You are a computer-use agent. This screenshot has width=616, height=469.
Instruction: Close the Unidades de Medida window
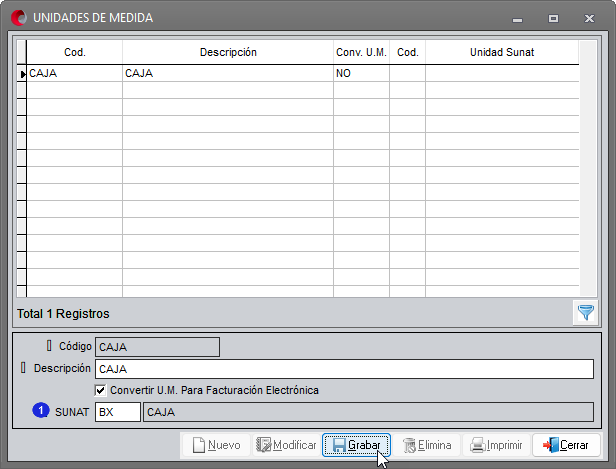pyautogui.click(x=589, y=18)
